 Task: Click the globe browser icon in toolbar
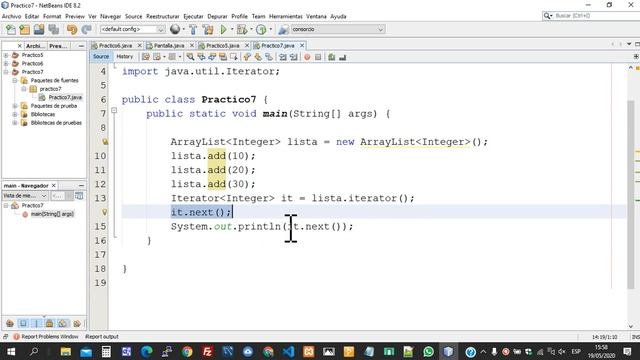click(175, 29)
